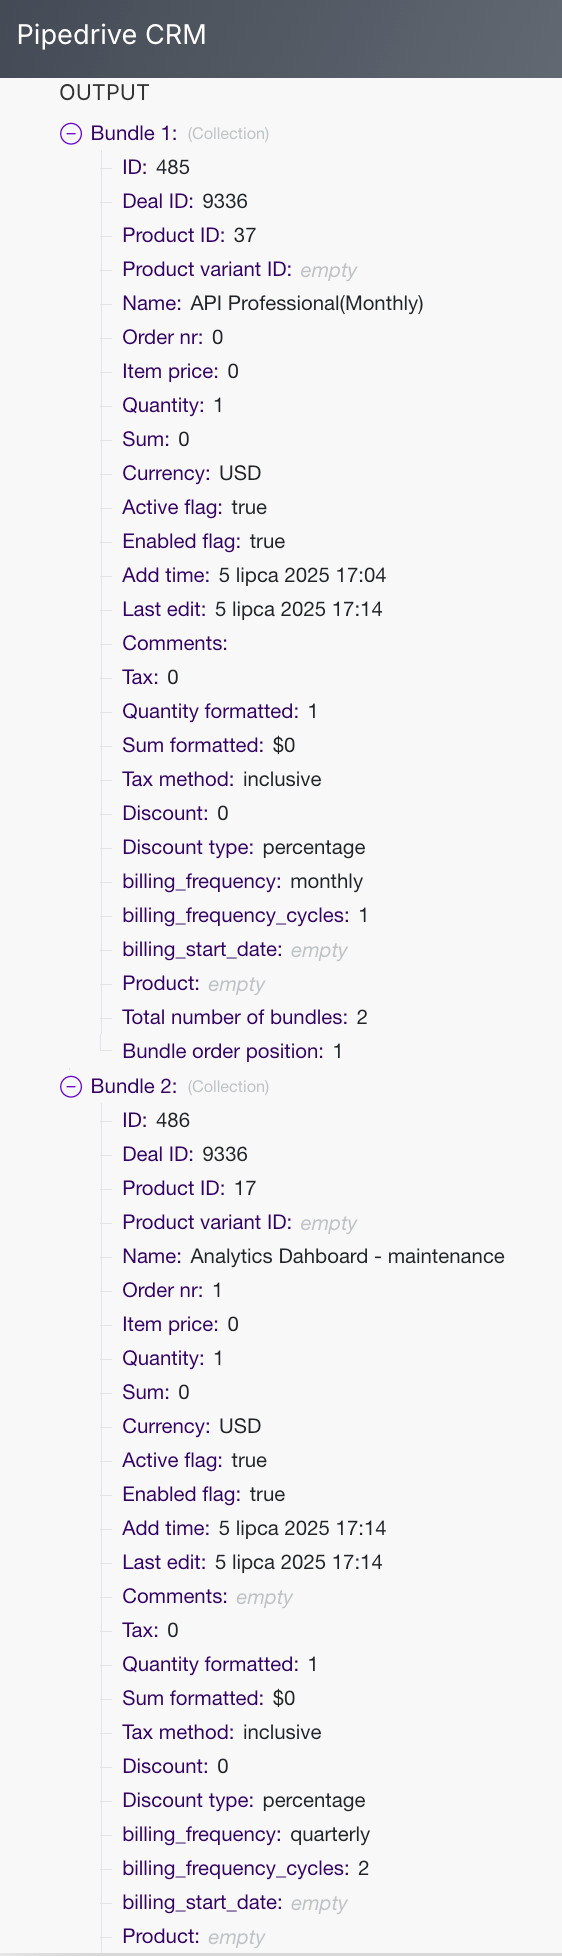Select Product ID 17 entry
This screenshot has width=562, height=1956.
[x=189, y=1188]
